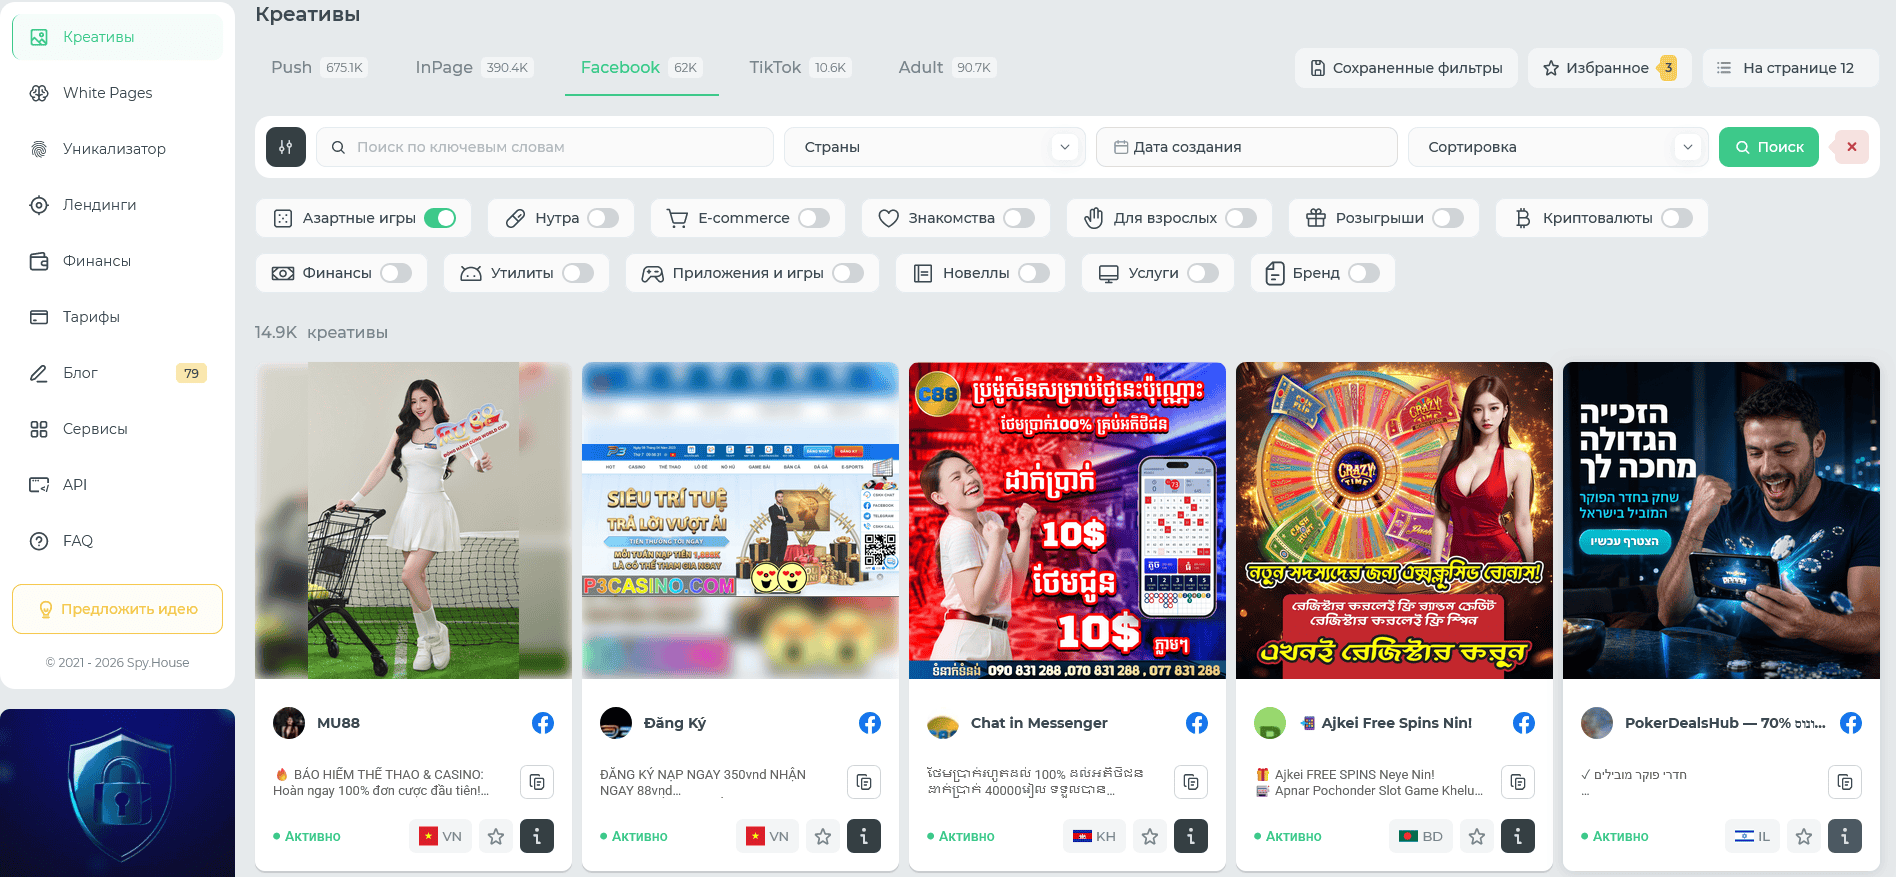Click Facebook icon on MU88 card

click(543, 723)
